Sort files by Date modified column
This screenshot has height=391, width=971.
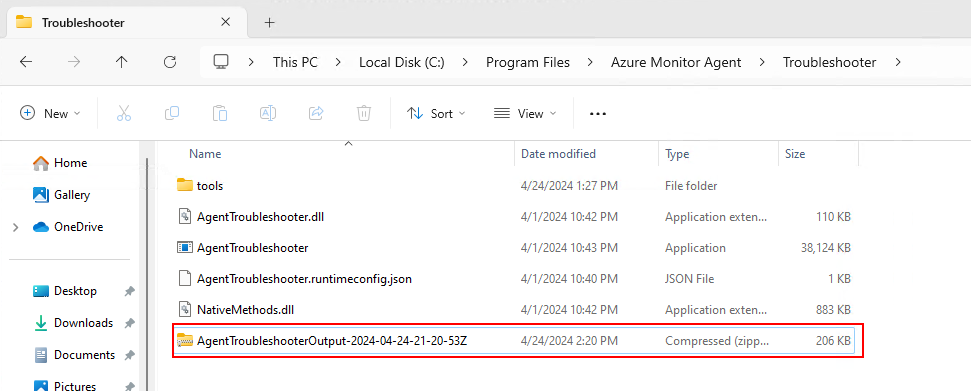tap(558, 154)
